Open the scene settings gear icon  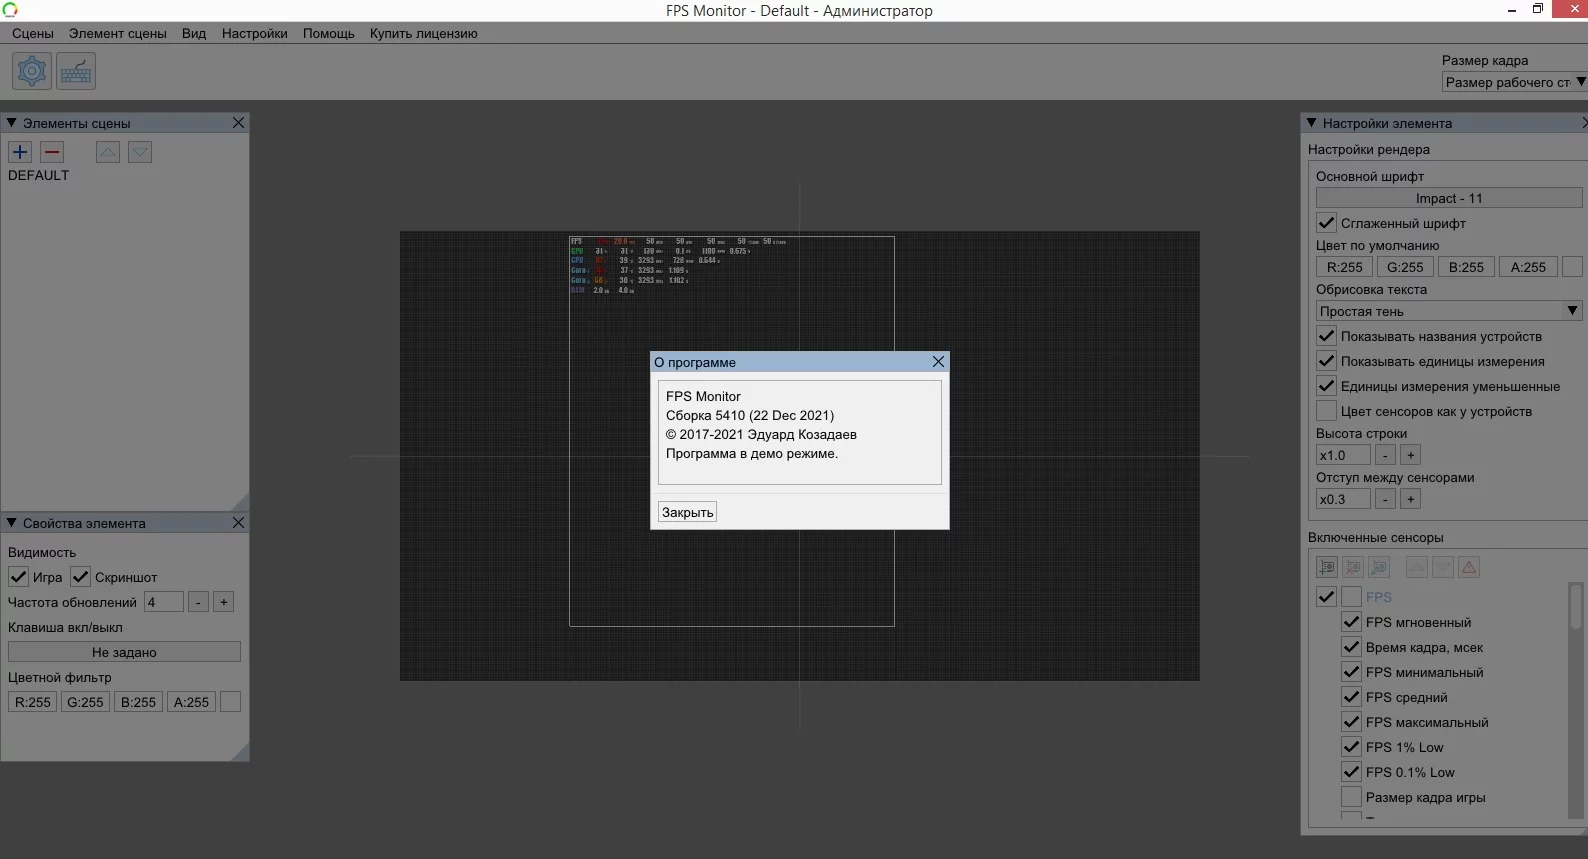click(x=32, y=71)
